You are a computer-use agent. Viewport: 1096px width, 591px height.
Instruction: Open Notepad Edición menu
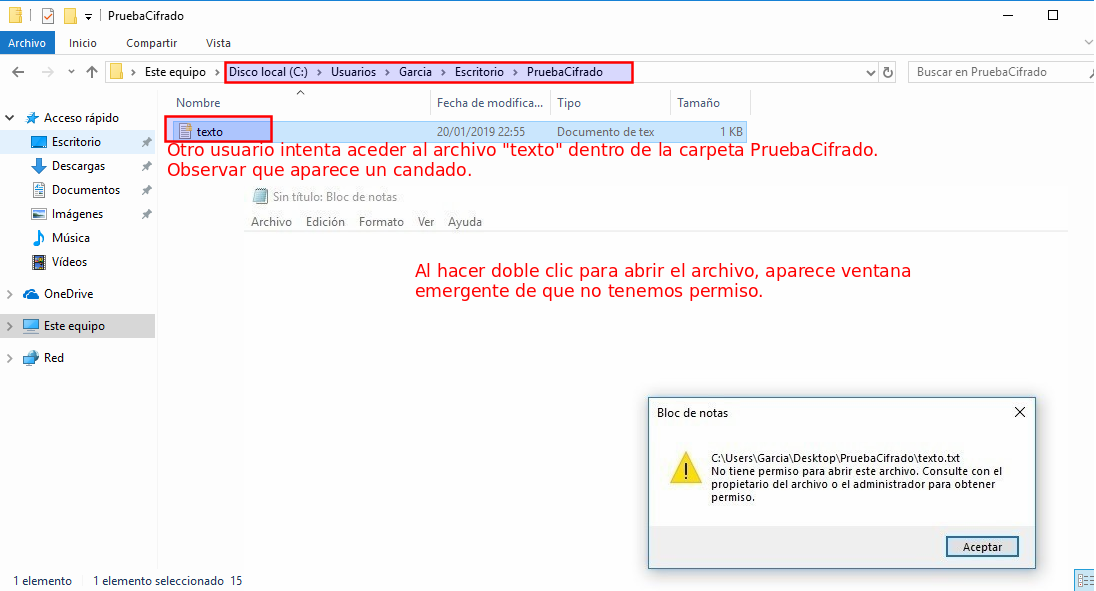pos(325,222)
